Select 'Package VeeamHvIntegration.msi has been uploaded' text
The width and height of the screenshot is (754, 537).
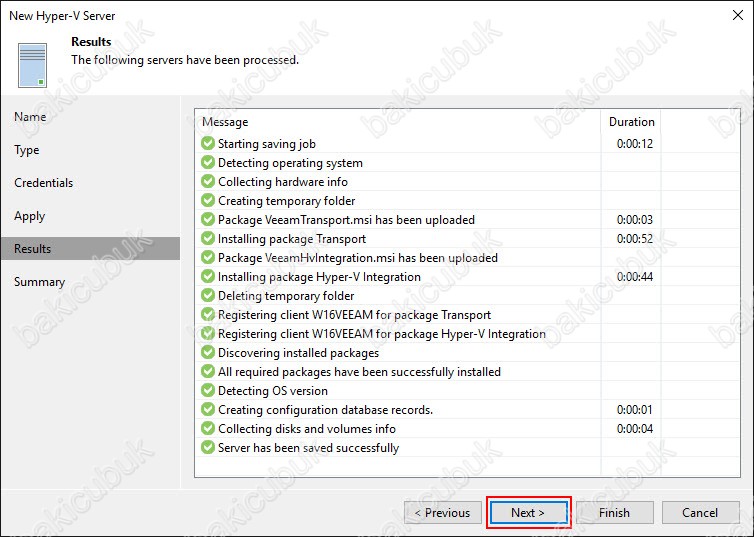click(358, 258)
